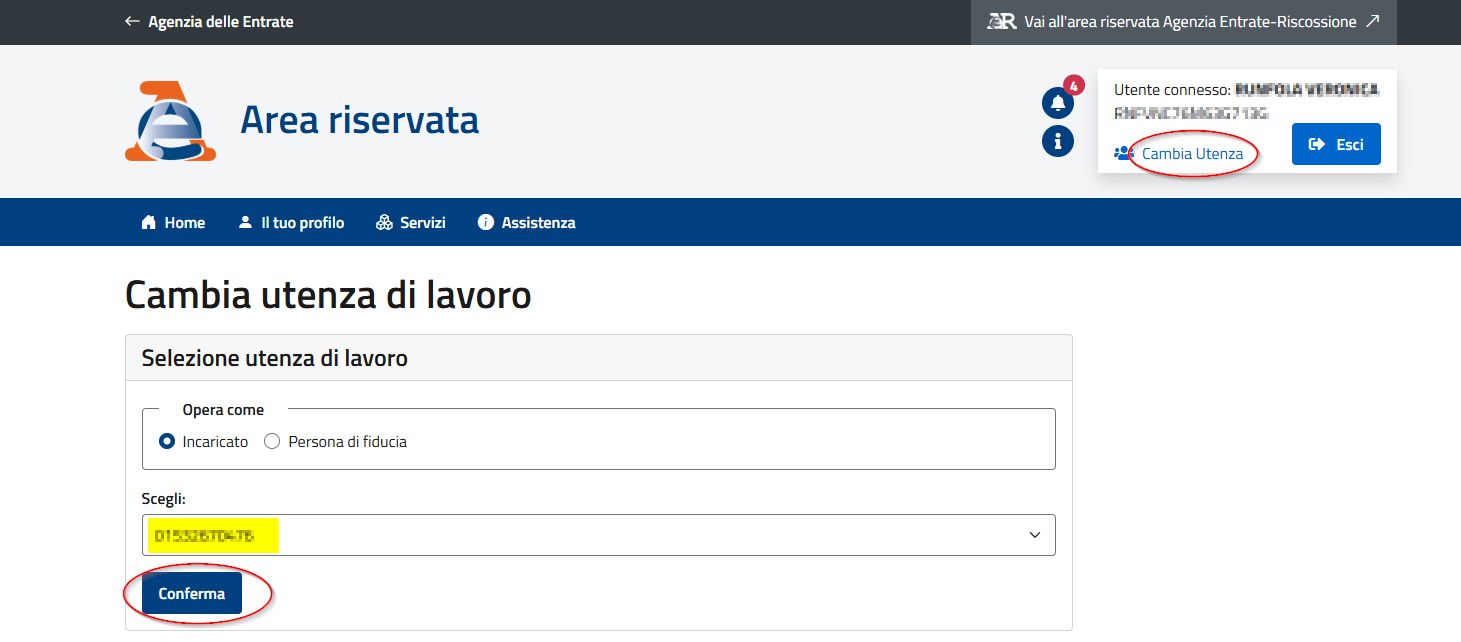
Task: Click the house icon in navigation bar
Action: (x=149, y=222)
